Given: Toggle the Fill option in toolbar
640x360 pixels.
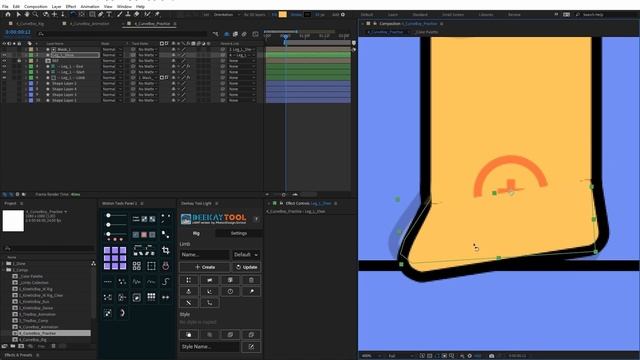Looking at the screenshot, I should (274, 14).
